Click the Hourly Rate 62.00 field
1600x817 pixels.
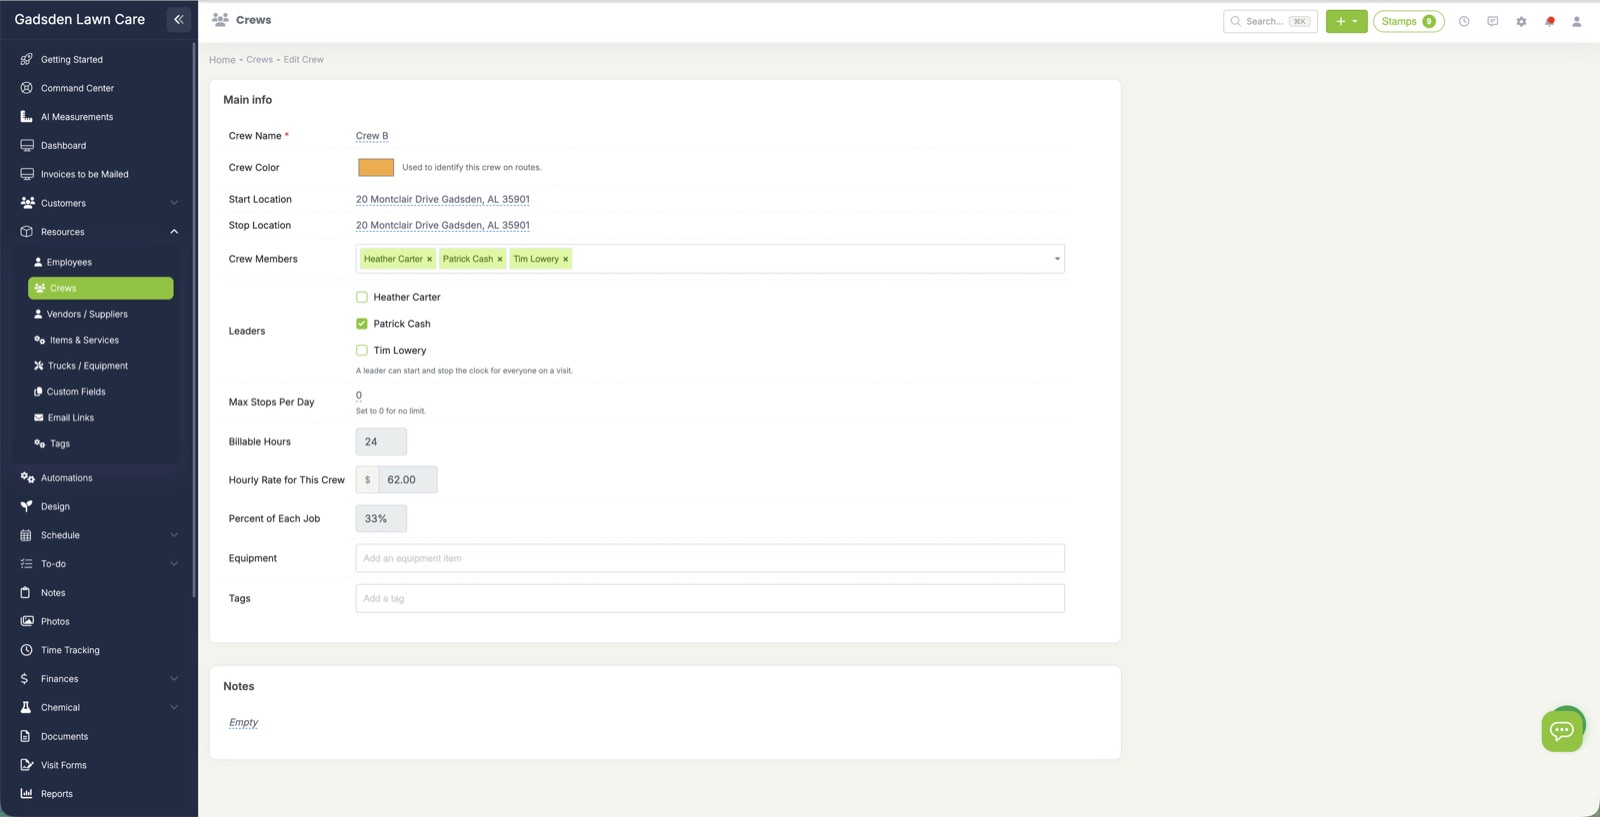[408, 480]
